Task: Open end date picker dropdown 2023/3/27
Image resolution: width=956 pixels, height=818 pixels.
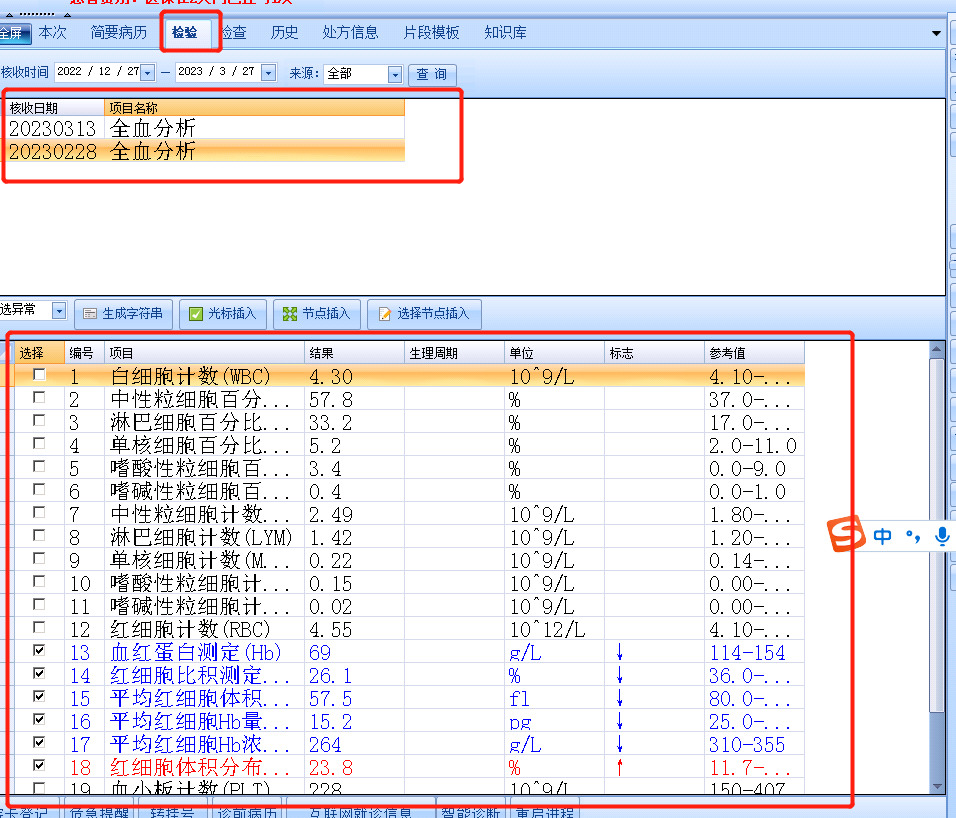Action: click(268, 73)
